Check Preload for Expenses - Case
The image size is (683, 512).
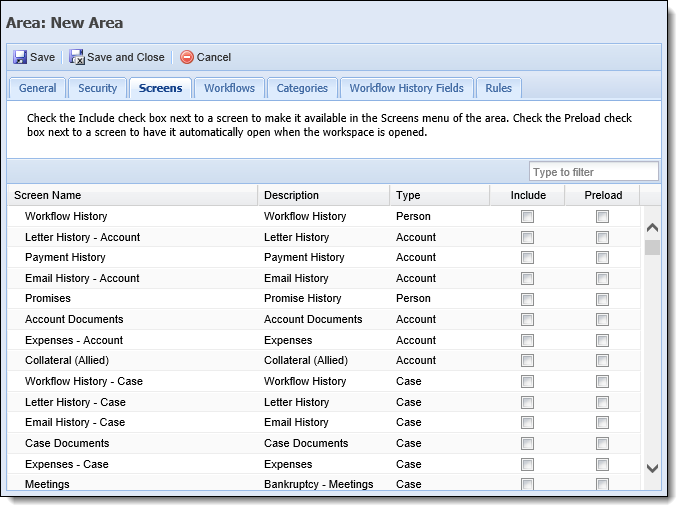tap(602, 465)
